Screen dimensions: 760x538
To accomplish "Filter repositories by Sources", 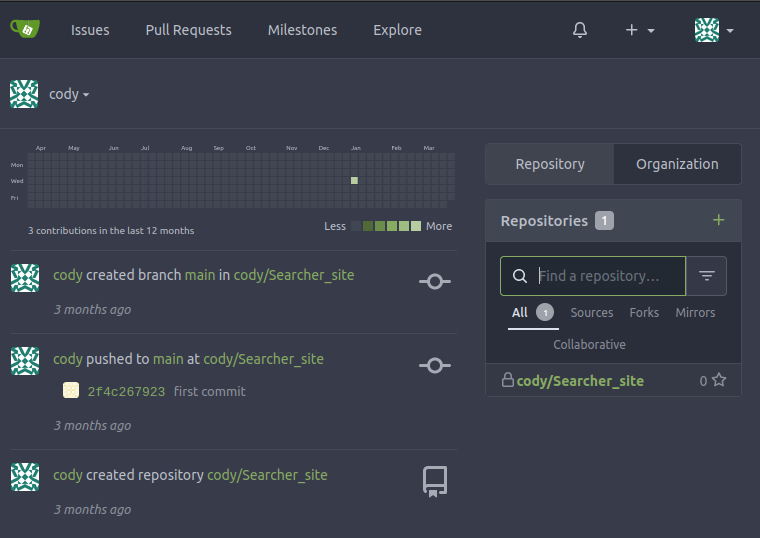I will tap(591, 313).
